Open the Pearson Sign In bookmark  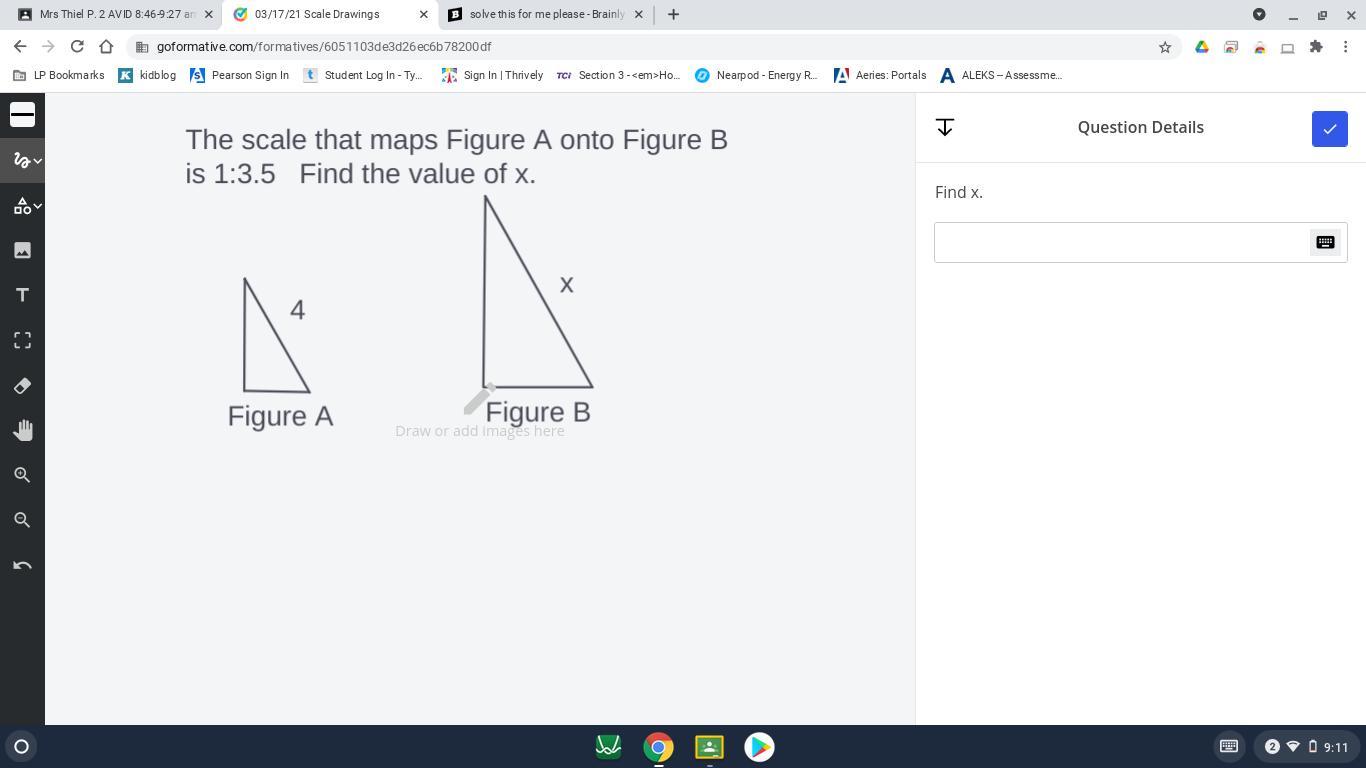pyautogui.click(x=239, y=75)
